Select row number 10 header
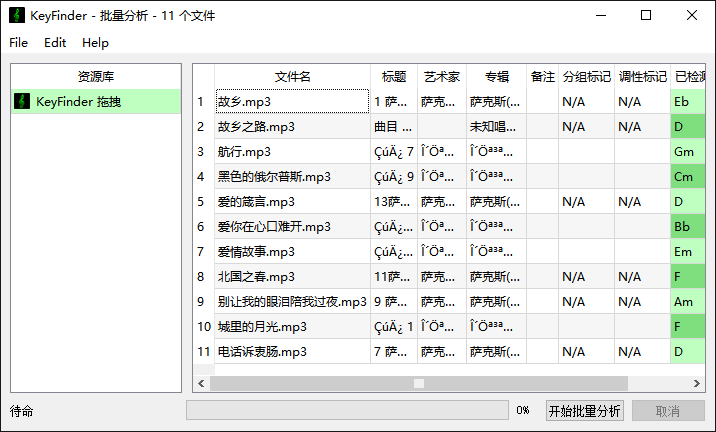 (202, 327)
